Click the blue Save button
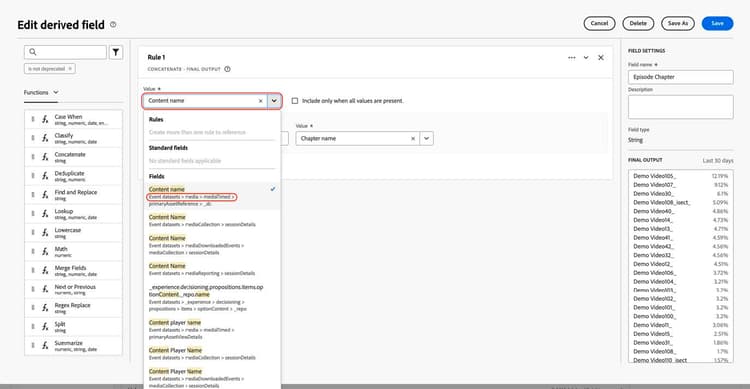750x389 pixels. pyautogui.click(x=717, y=23)
